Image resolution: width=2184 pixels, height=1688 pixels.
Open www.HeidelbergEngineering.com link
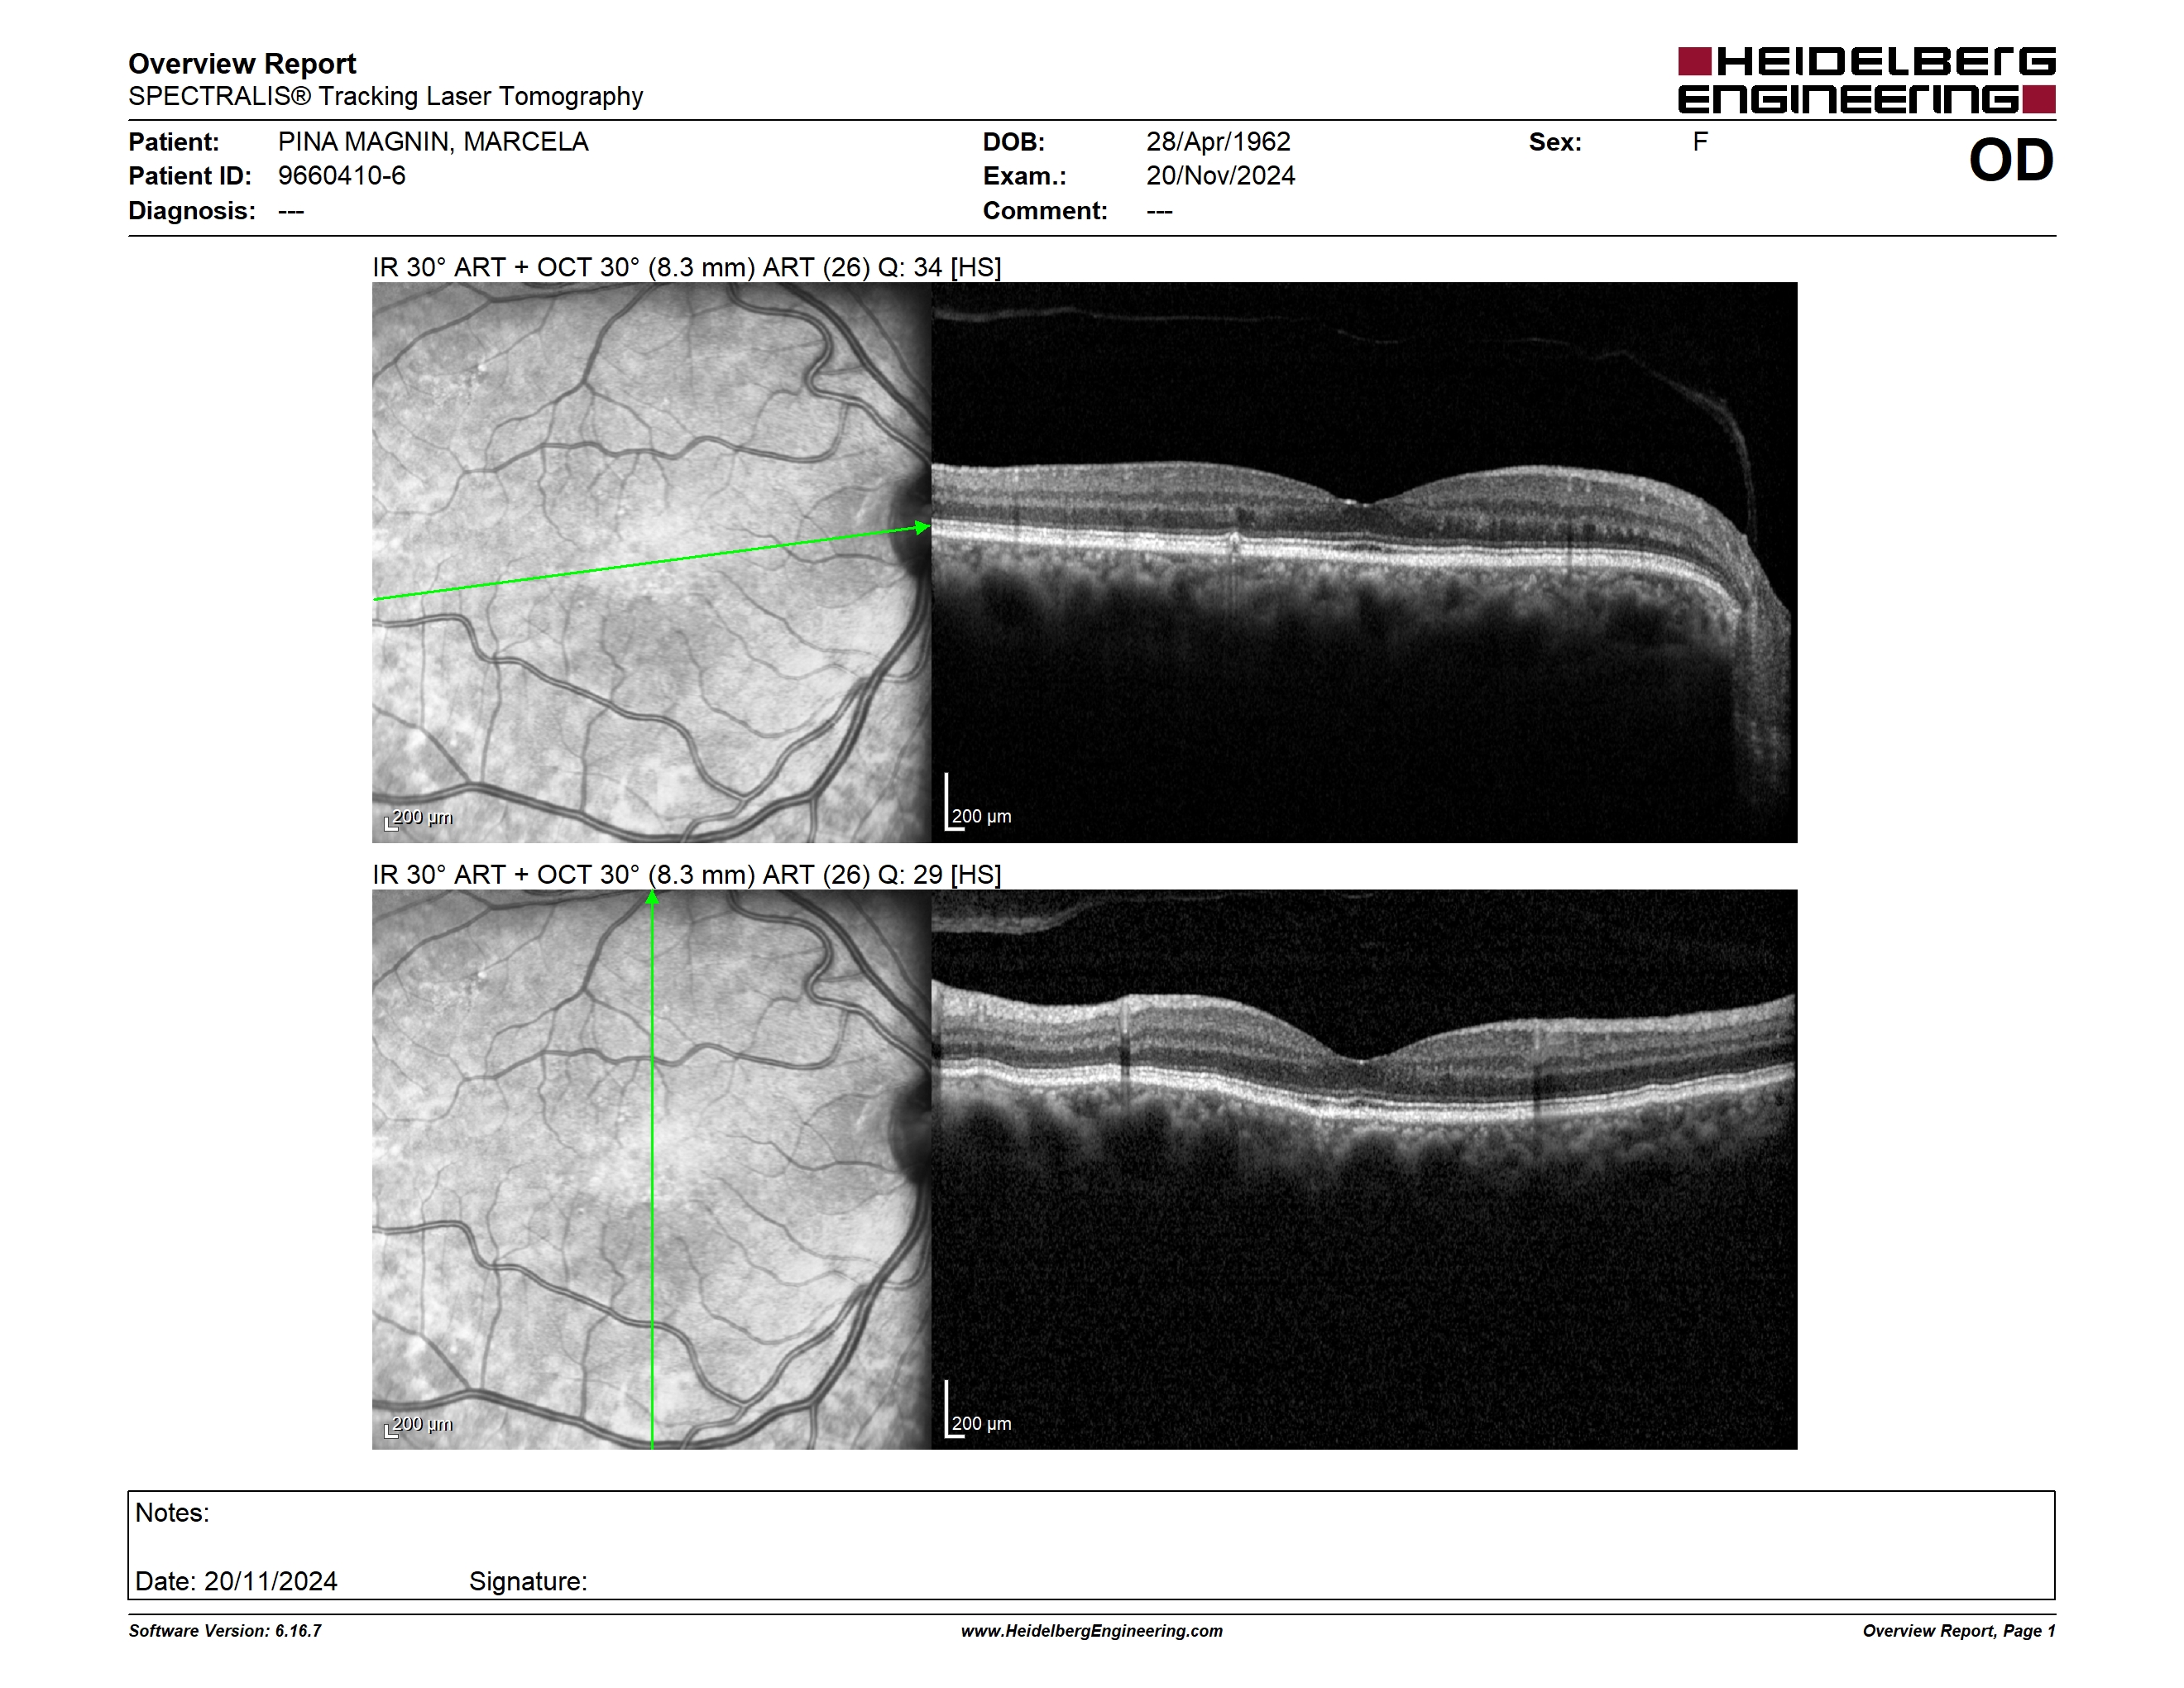1092,1631
